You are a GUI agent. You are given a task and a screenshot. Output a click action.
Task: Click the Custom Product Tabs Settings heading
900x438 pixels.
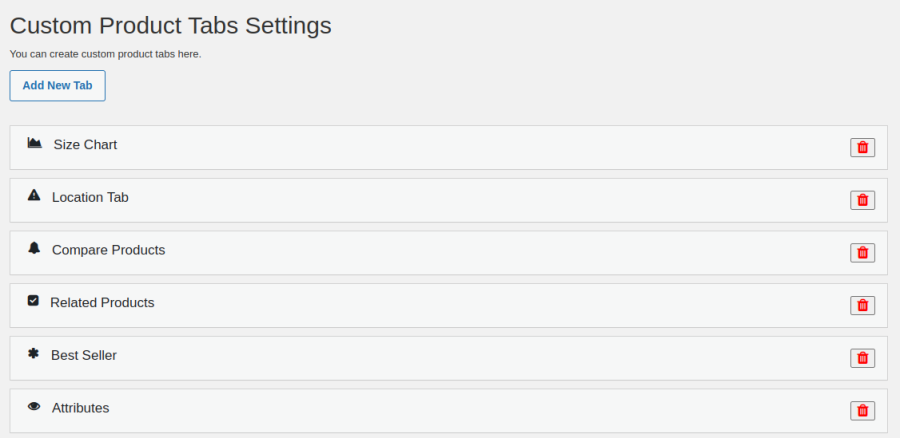tap(170, 26)
